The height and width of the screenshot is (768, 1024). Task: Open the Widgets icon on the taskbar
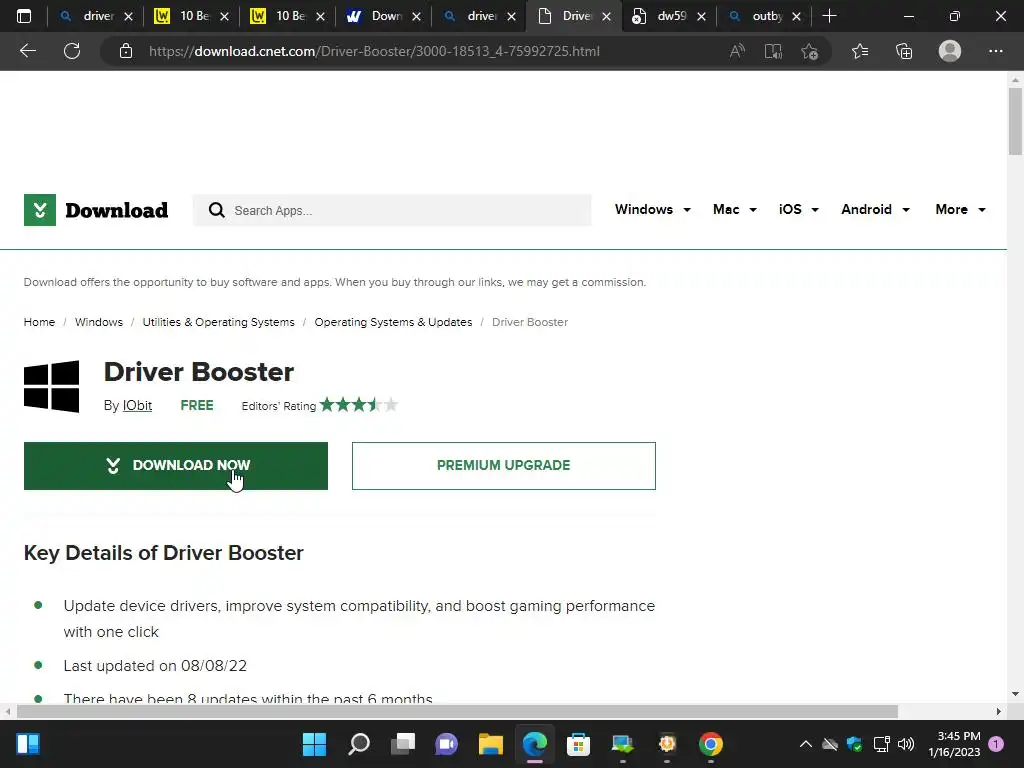click(x=28, y=744)
